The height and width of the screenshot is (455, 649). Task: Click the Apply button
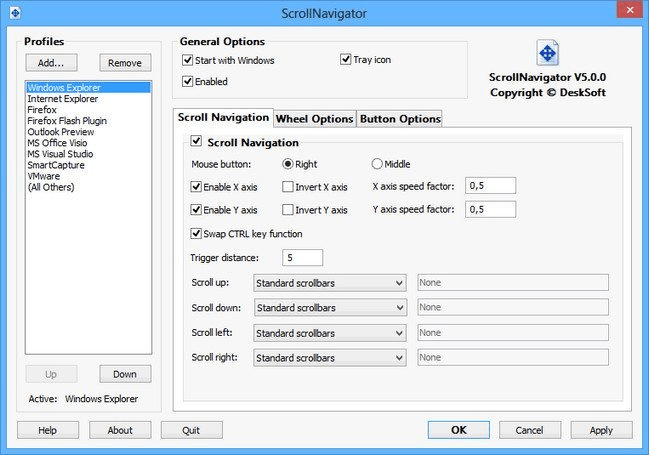(601, 430)
